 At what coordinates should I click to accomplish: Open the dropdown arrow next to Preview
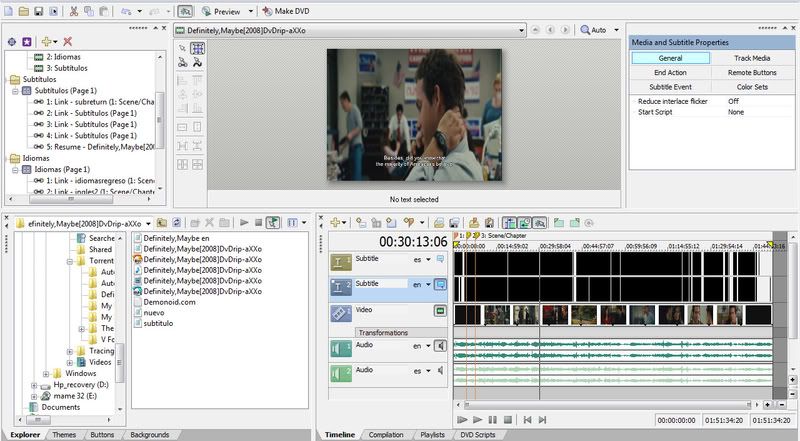click(251, 11)
